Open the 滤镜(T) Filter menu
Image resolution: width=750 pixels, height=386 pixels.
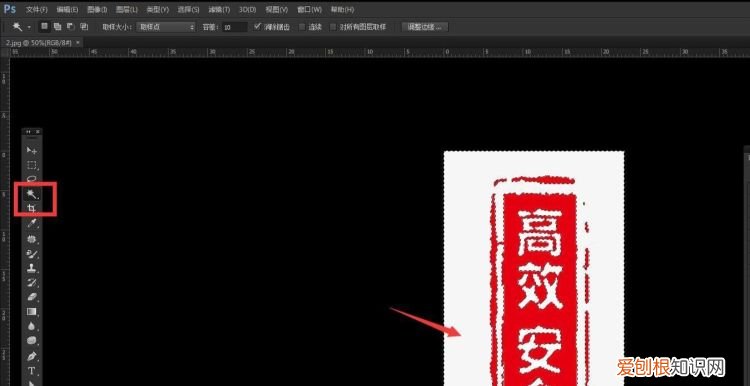(x=219, y=10)
